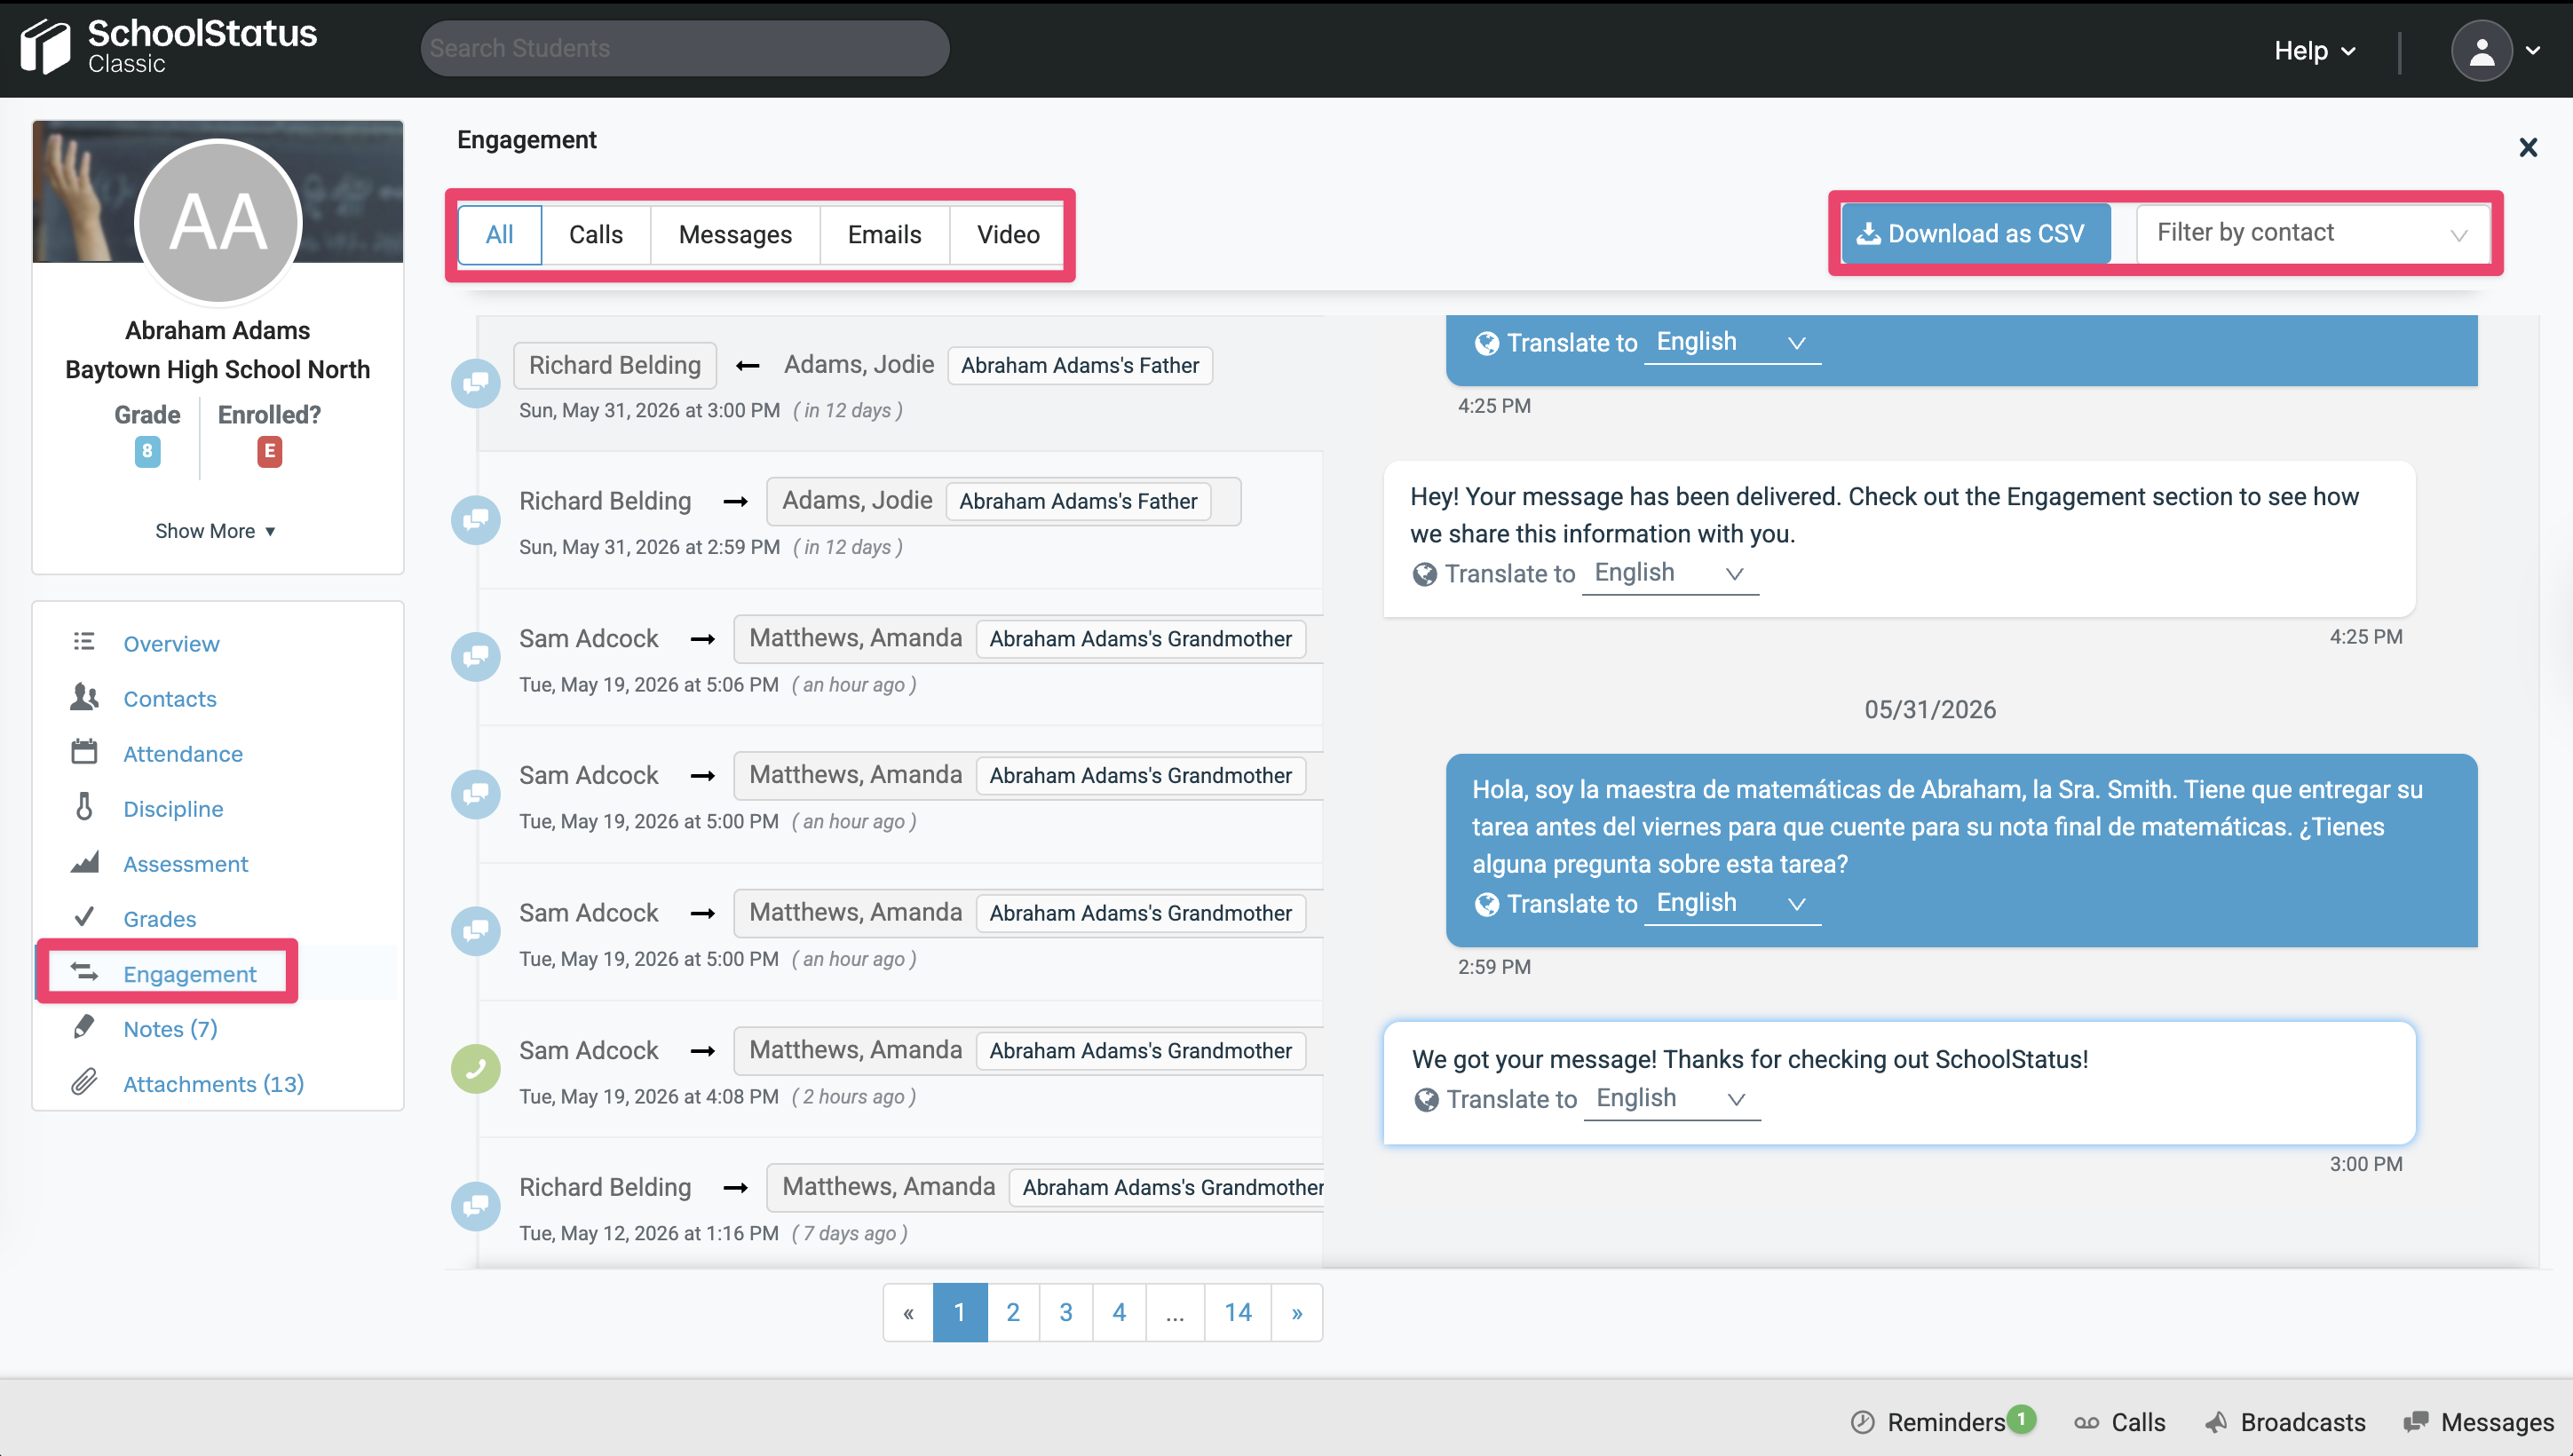Click Download as CSV button
Image resolution: width=2573 pixels, height=1456 pixels.
[1976, 233]
